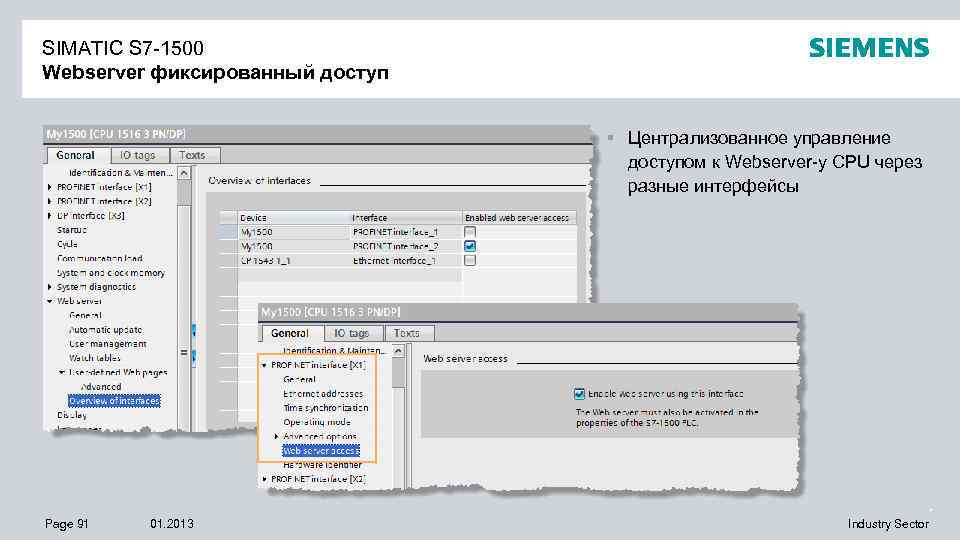
Task: Uncheck web server access for PROFINET interface_2
Action: pos(470,246)
